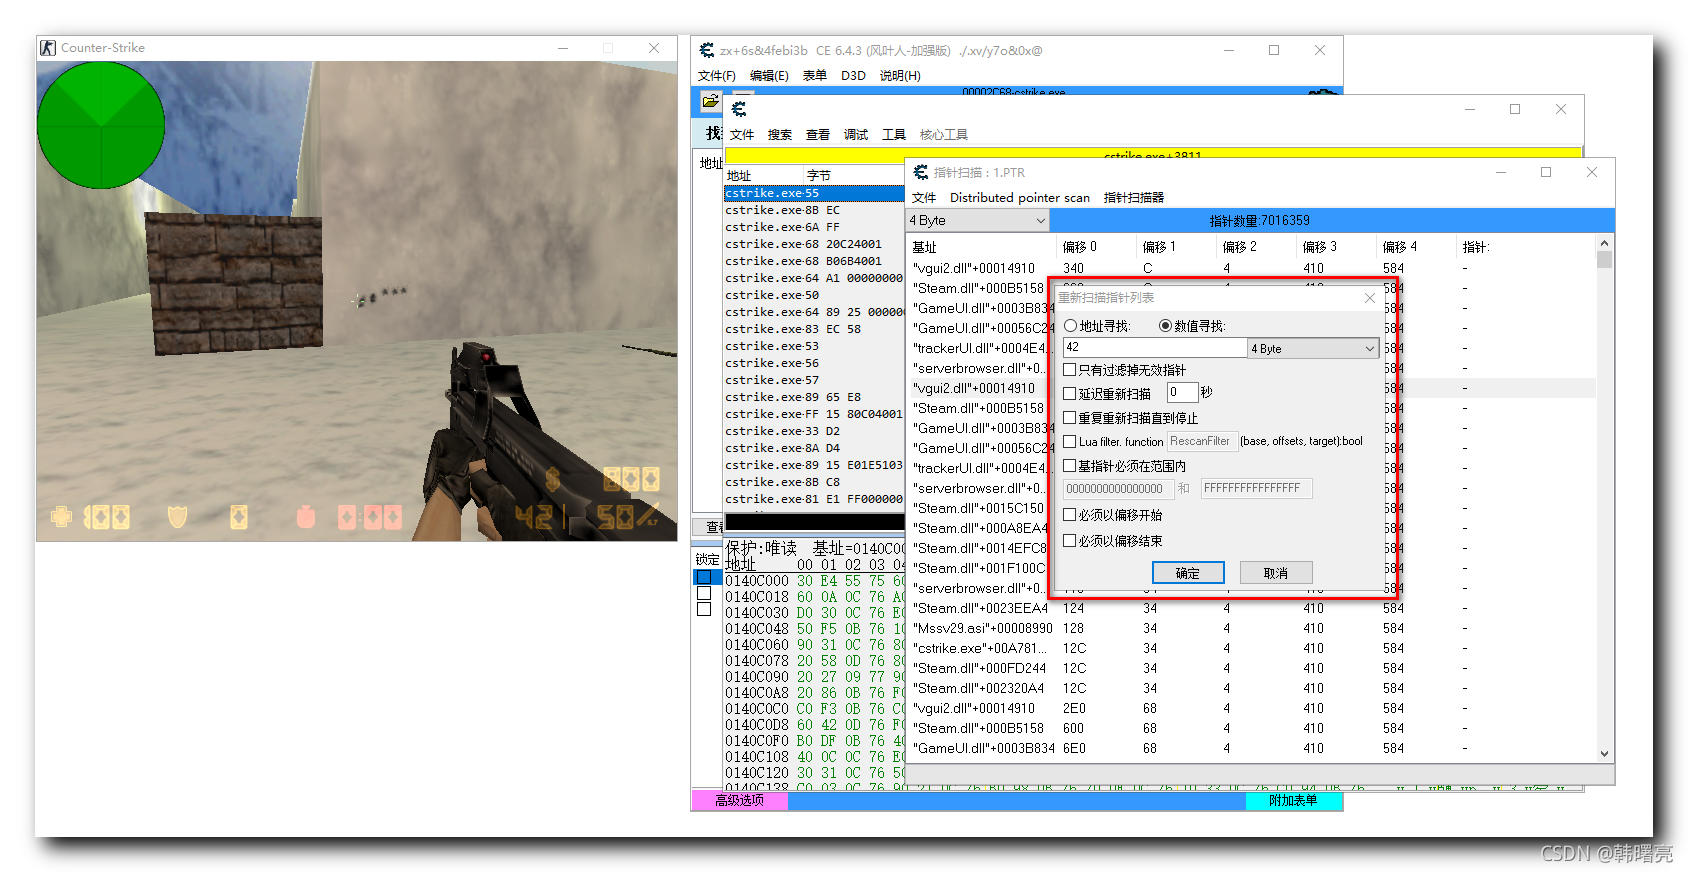Screen dimensions: 1688x872
Task: Tick the Lua filter function checkbox
Action: point(1070,442)
